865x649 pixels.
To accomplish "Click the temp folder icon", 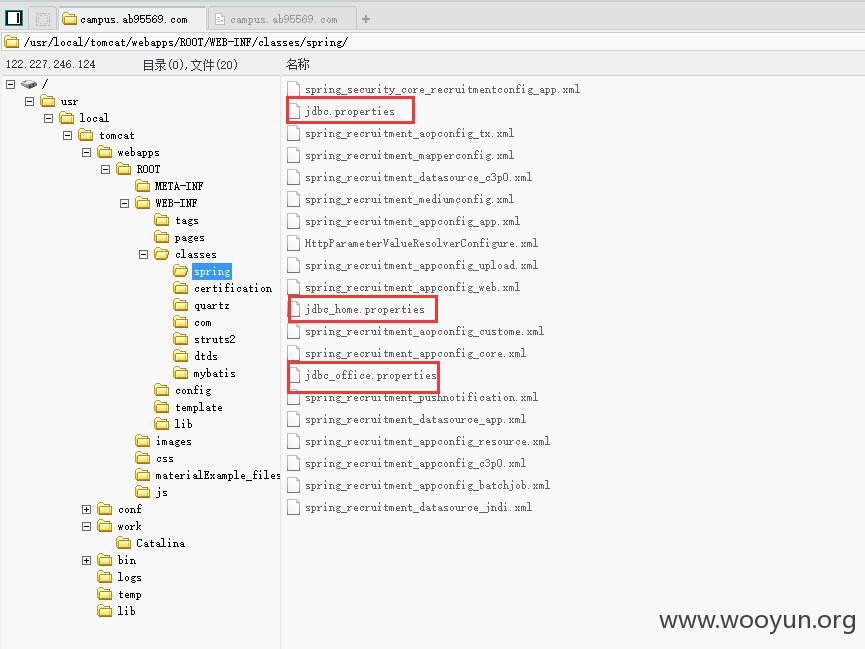I will coord(104,594).
